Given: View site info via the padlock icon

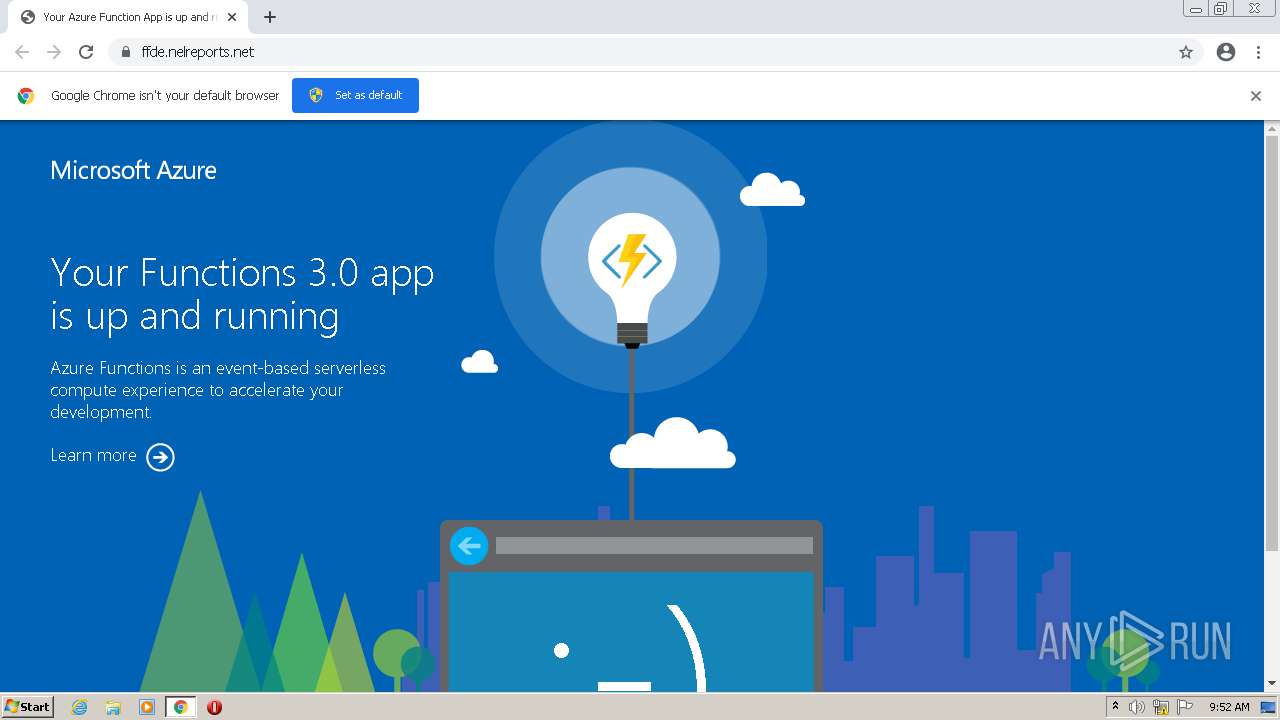Looking at the screenshot, I should pyautogui.click(x=126, y=52).
